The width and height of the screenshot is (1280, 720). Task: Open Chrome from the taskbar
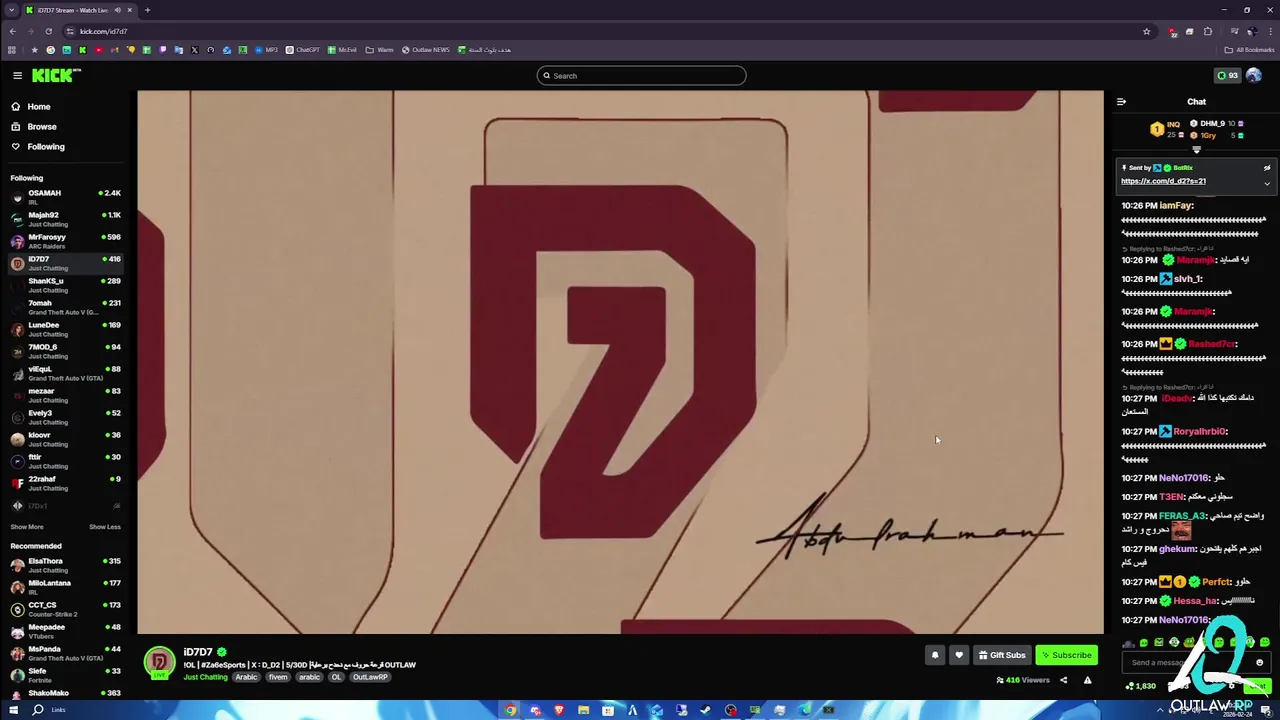coord(510,710)
